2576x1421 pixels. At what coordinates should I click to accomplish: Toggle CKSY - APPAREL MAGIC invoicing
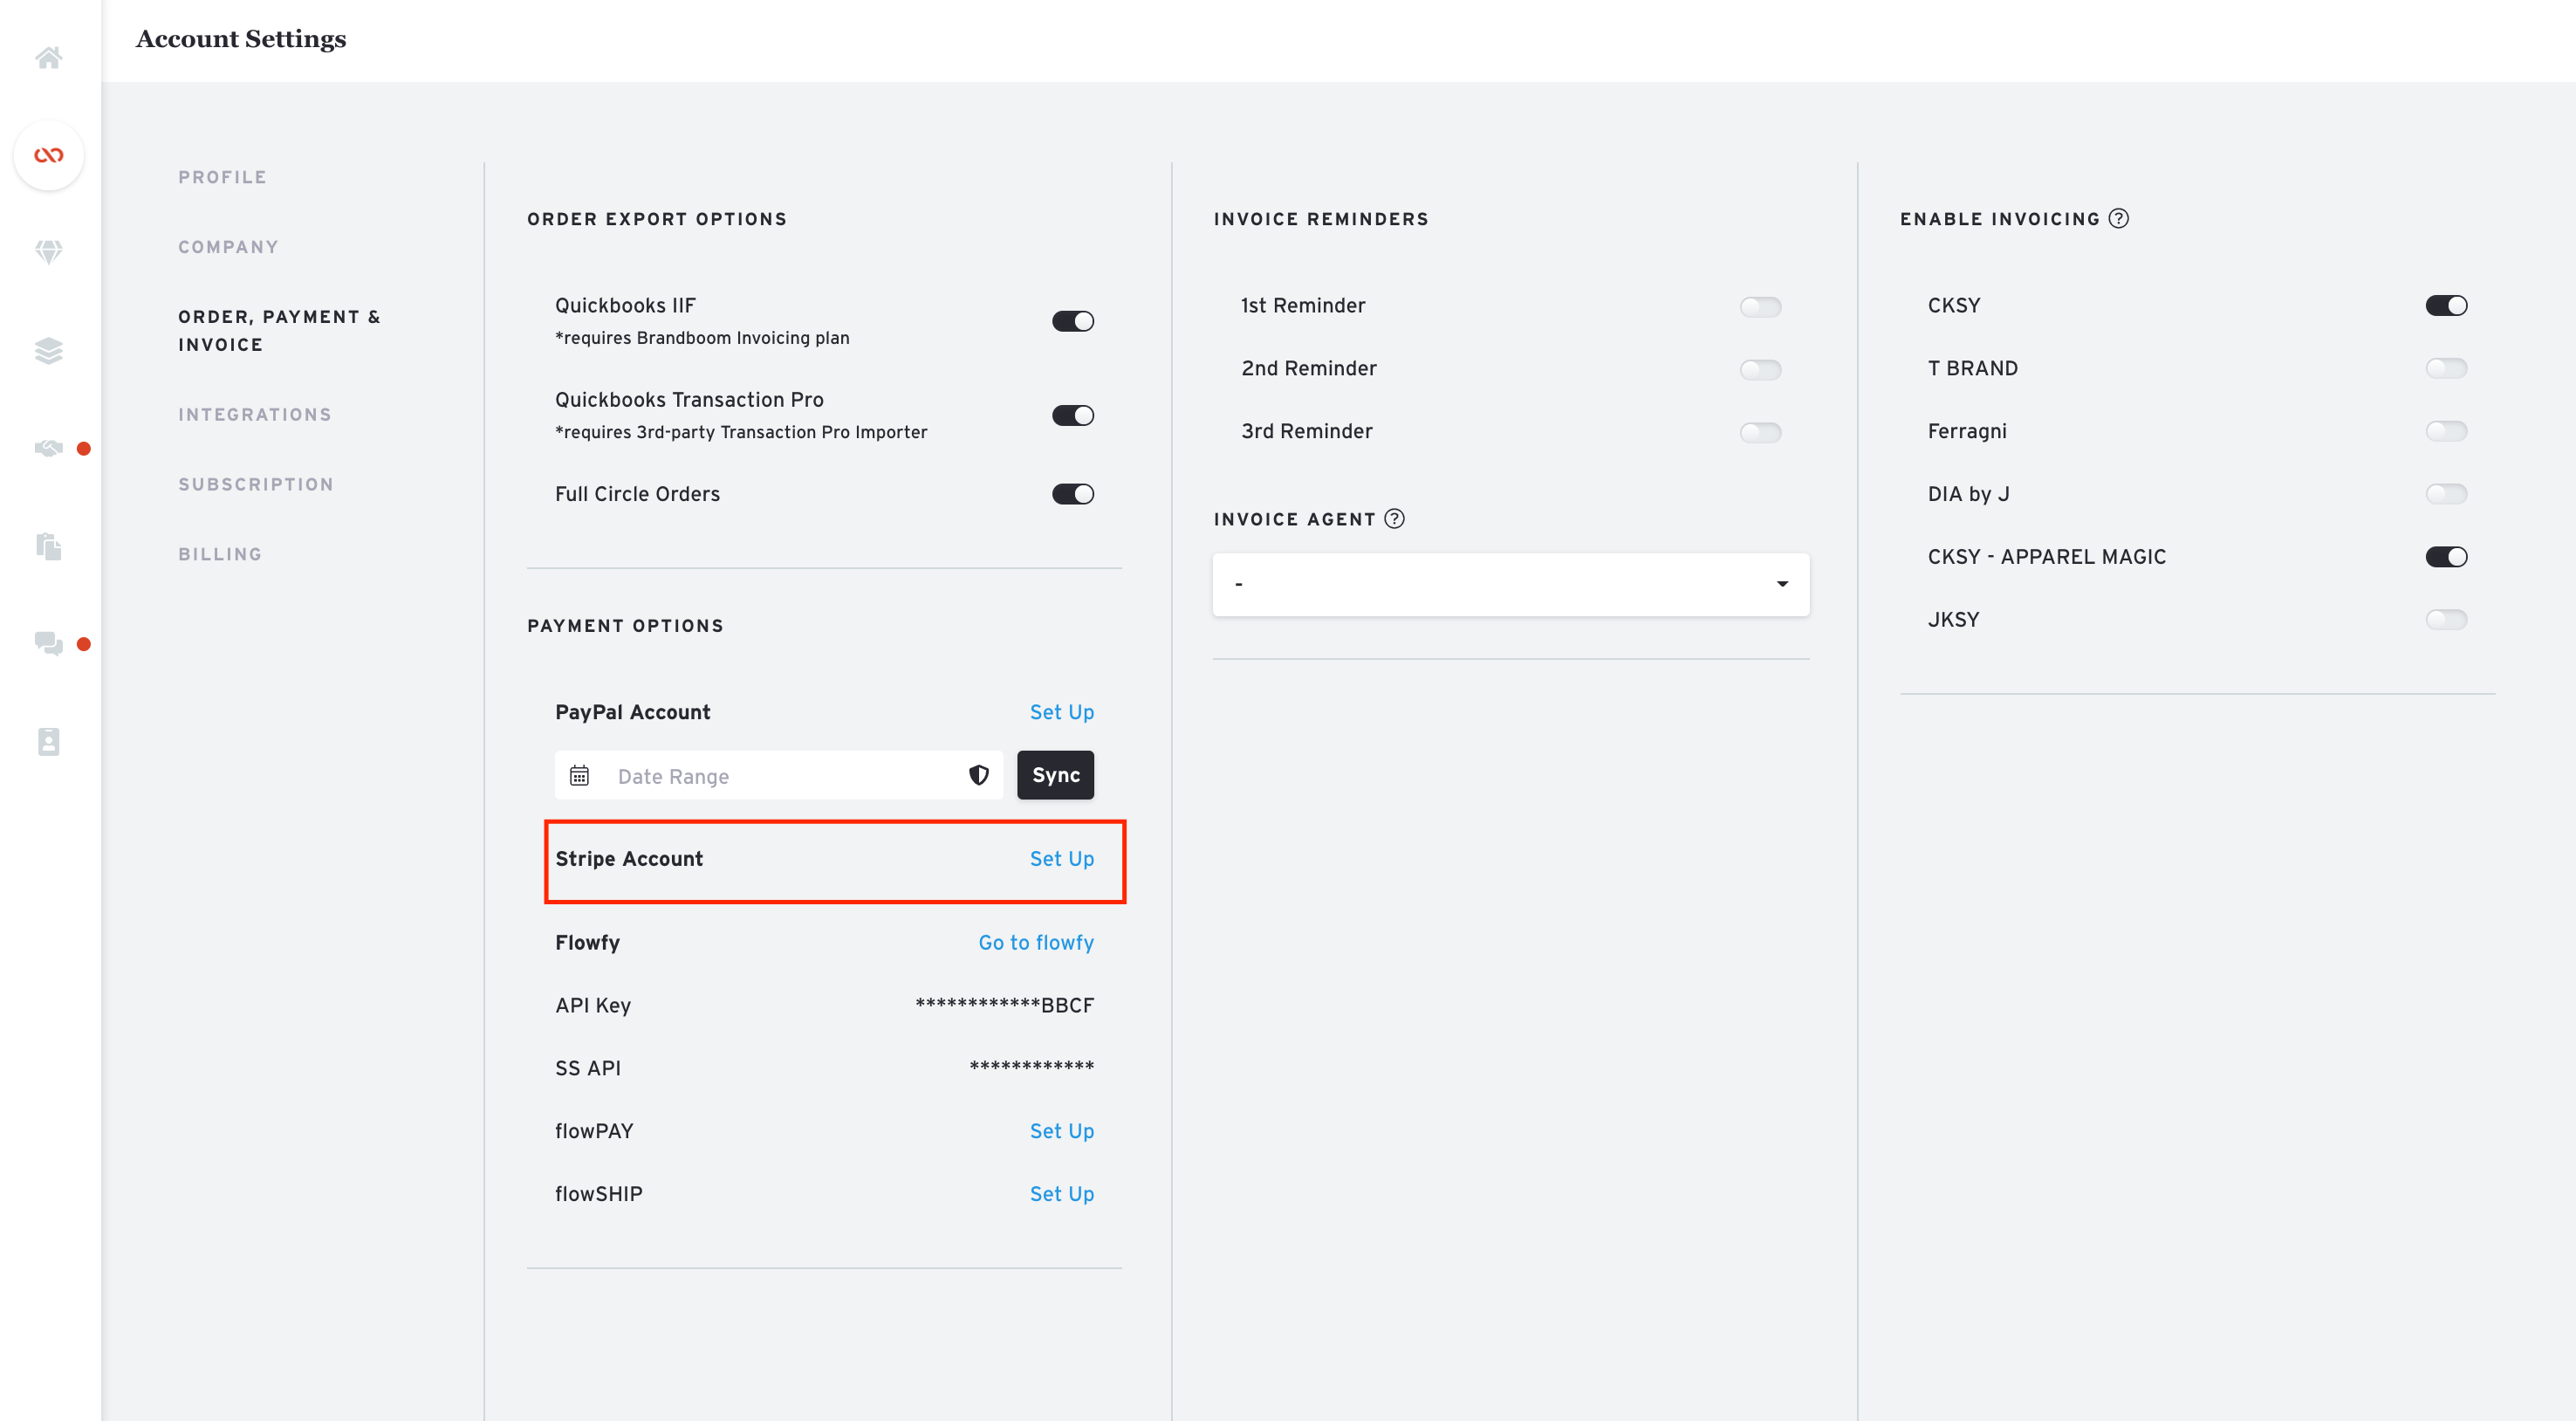tap(2446, 557)
